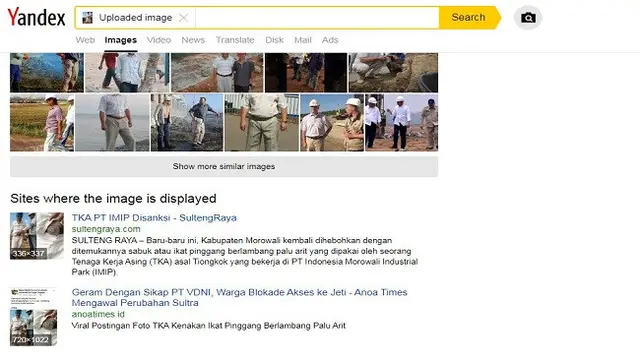Visit the anoatimes.id URL

click(x=98, y=314)
